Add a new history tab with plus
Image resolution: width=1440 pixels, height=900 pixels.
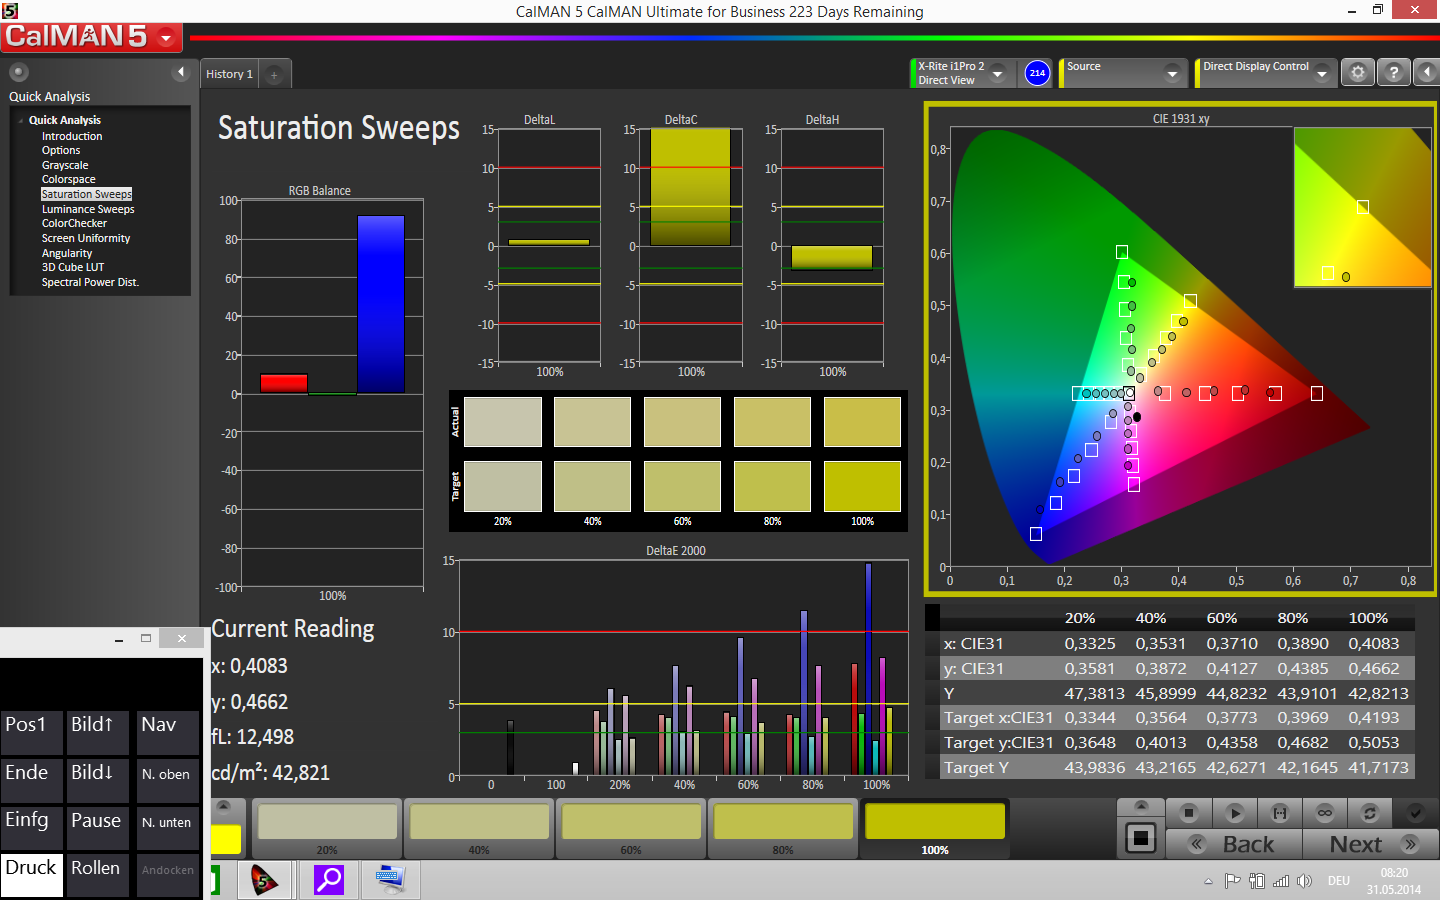click(274, 75)
